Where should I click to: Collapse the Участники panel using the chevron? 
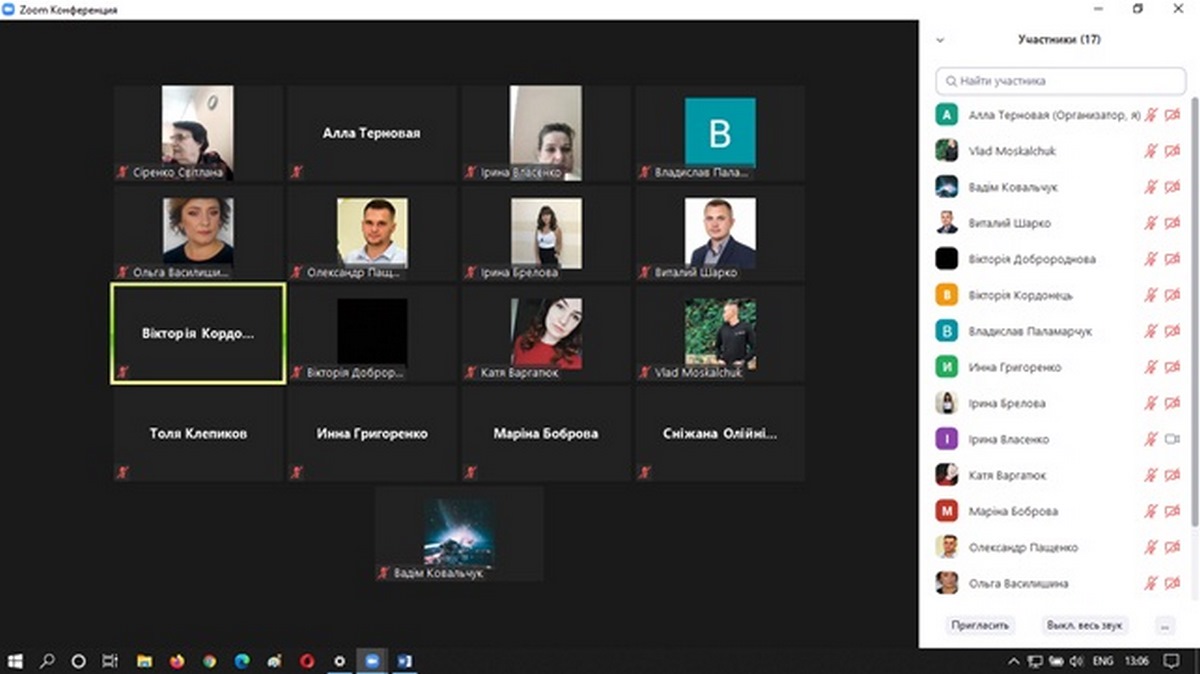[x=939, y=40]
